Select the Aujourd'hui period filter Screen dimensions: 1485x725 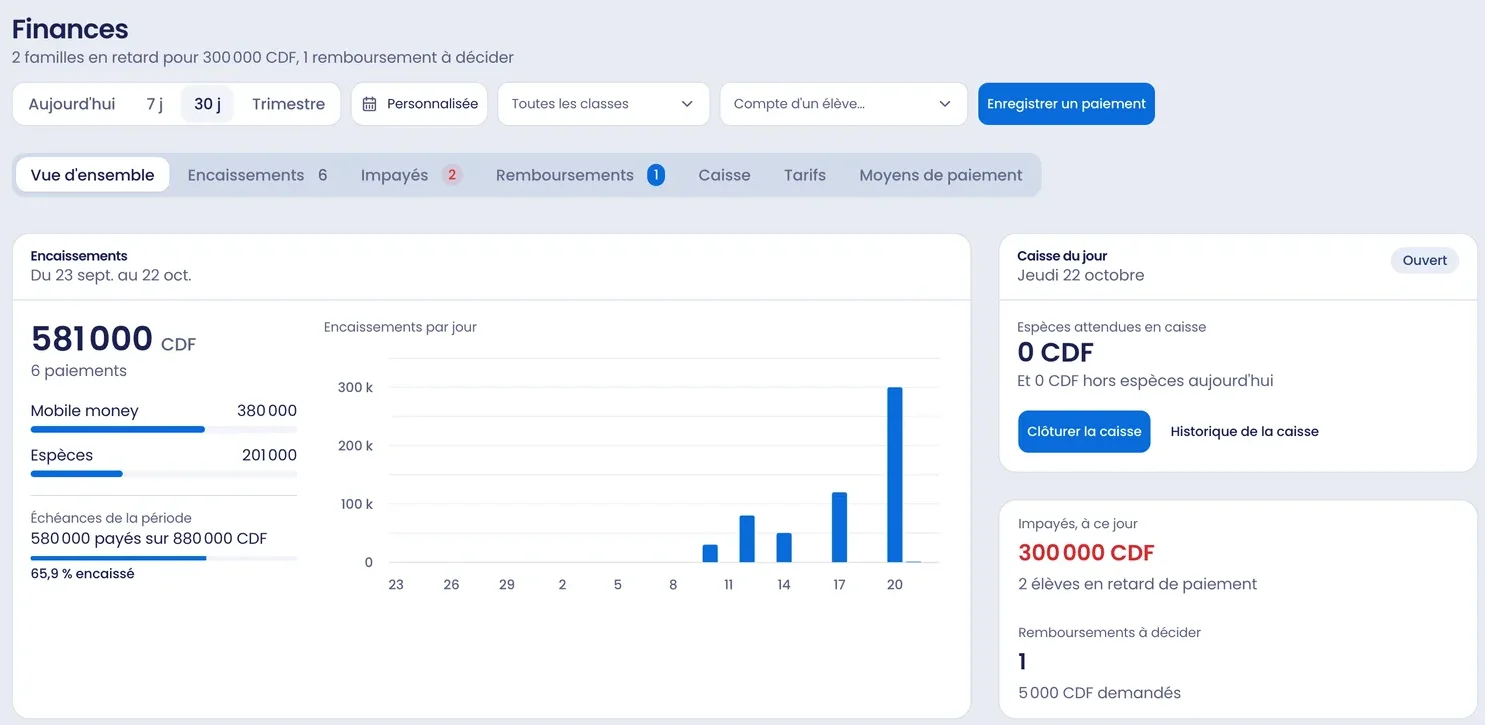coord(72,104)
